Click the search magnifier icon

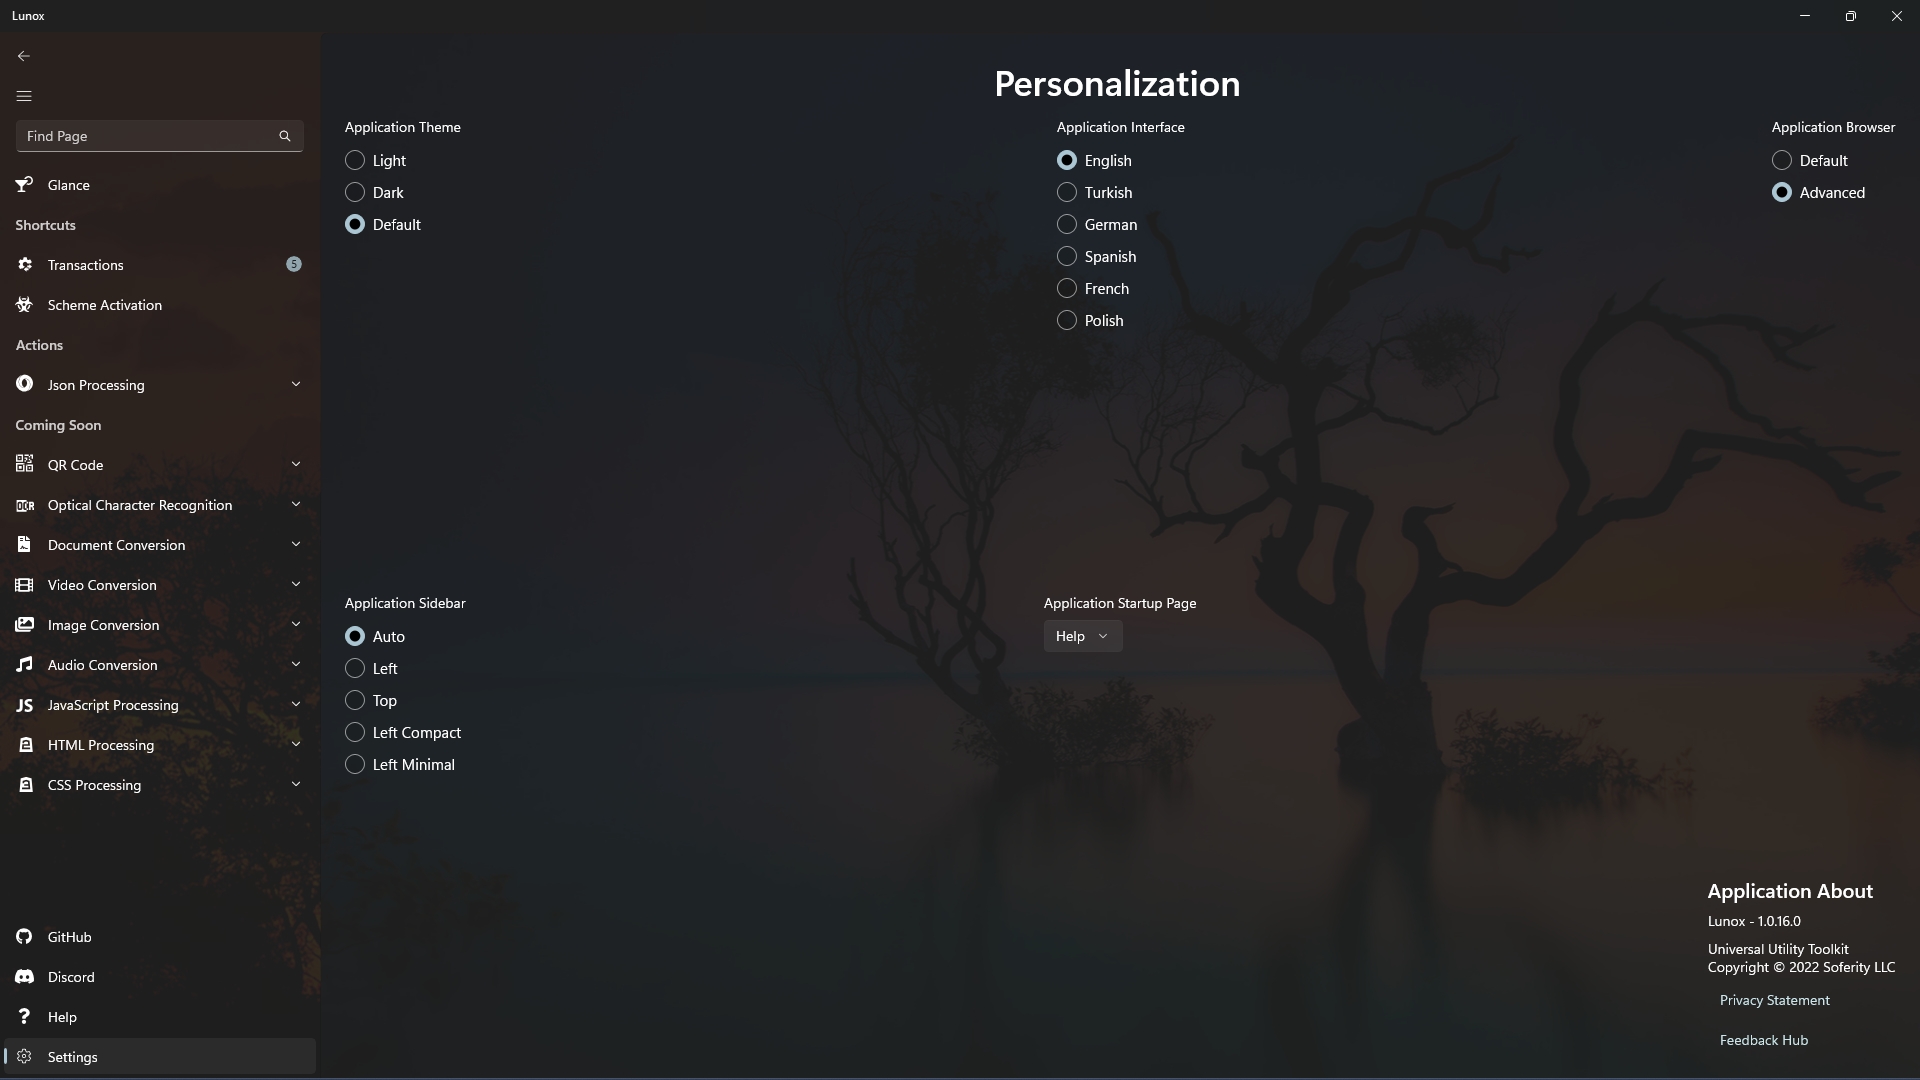tap(285, 136)
